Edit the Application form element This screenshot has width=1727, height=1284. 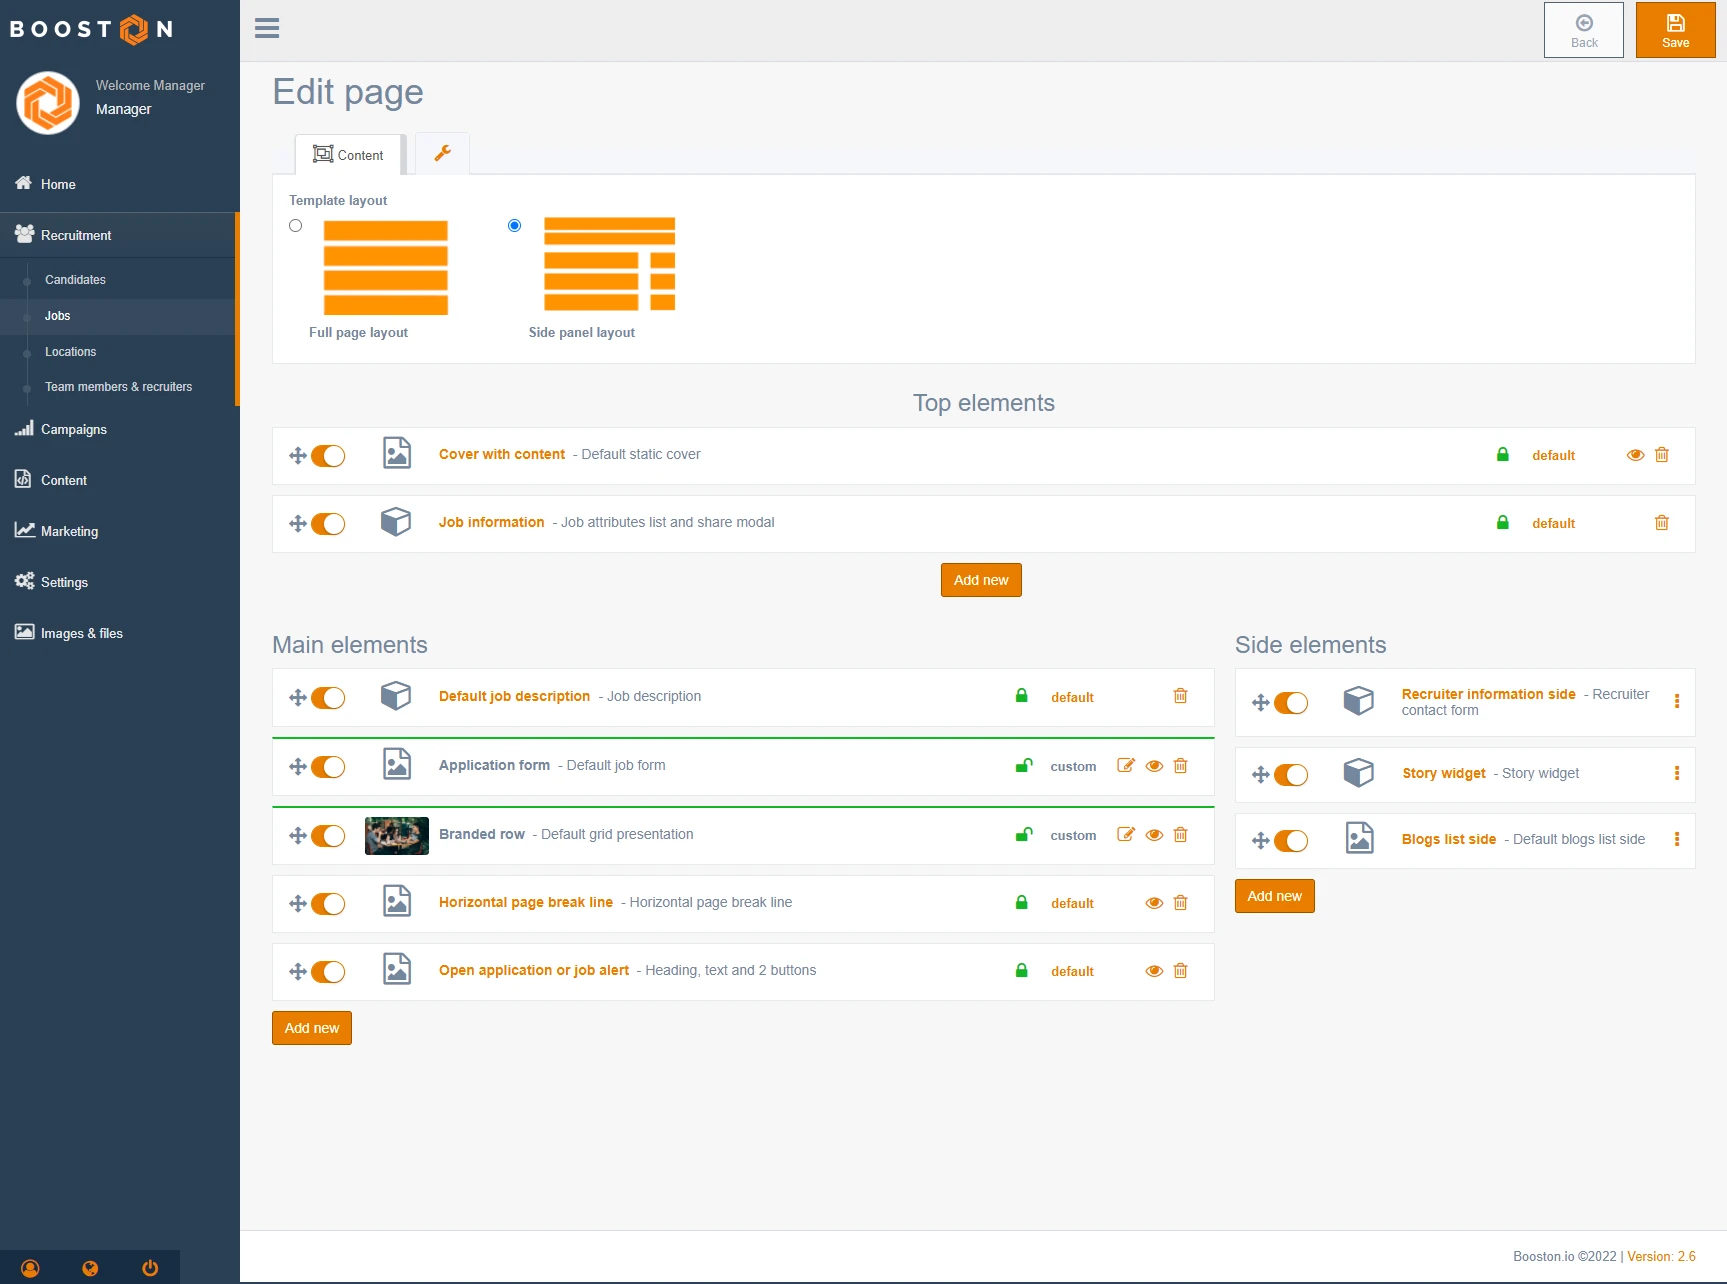tap(1125, 766)
